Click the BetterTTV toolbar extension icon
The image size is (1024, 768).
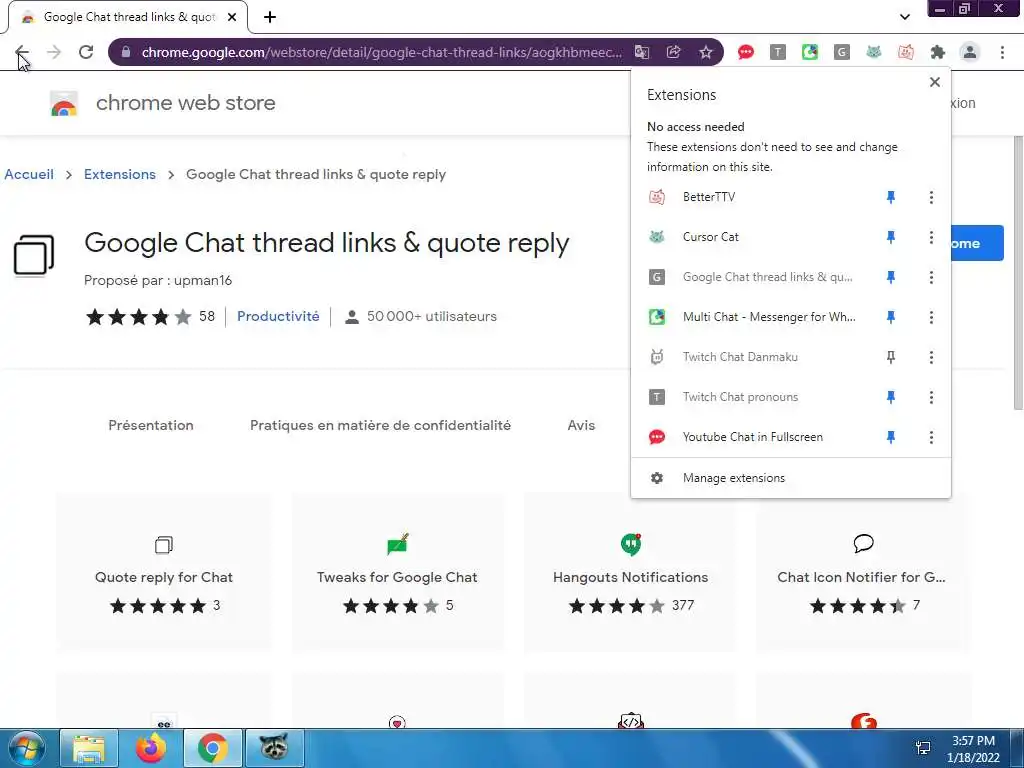[x=906, y=52]
